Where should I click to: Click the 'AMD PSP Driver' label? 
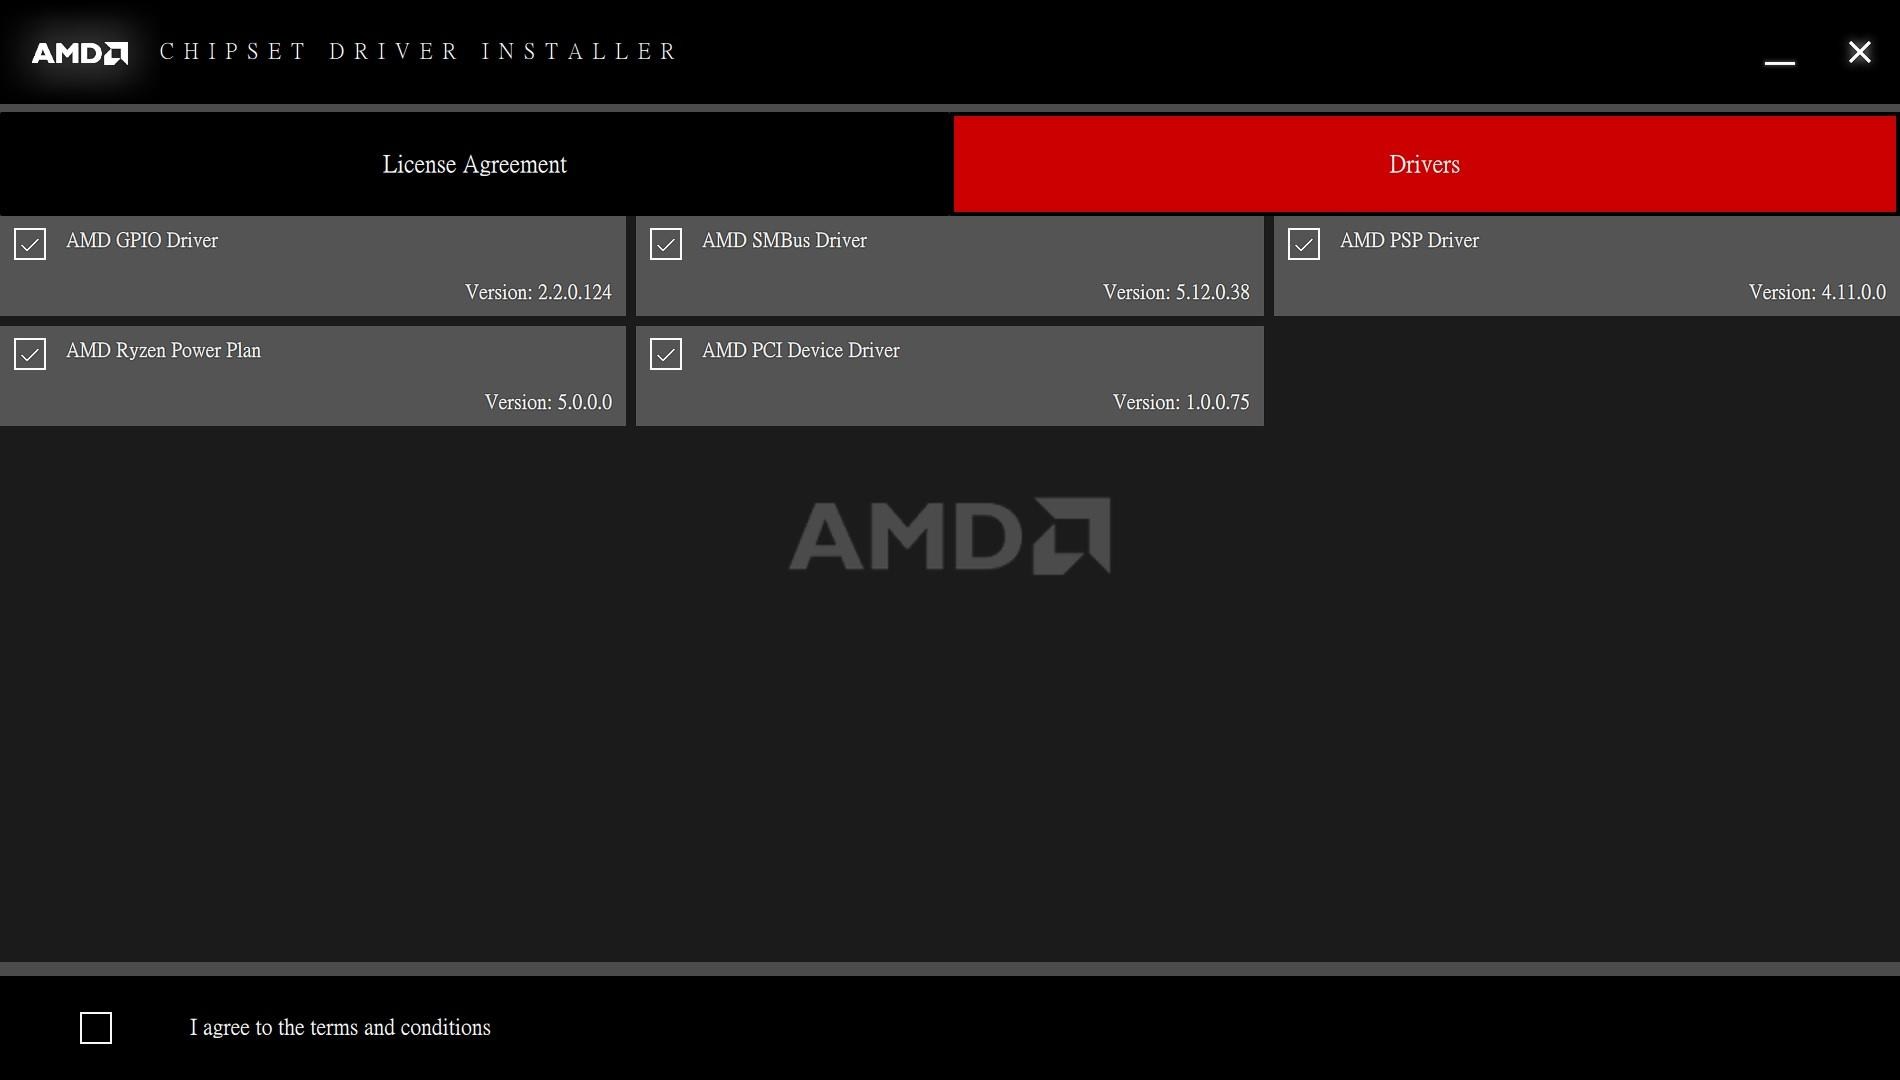pos(1409,241)
